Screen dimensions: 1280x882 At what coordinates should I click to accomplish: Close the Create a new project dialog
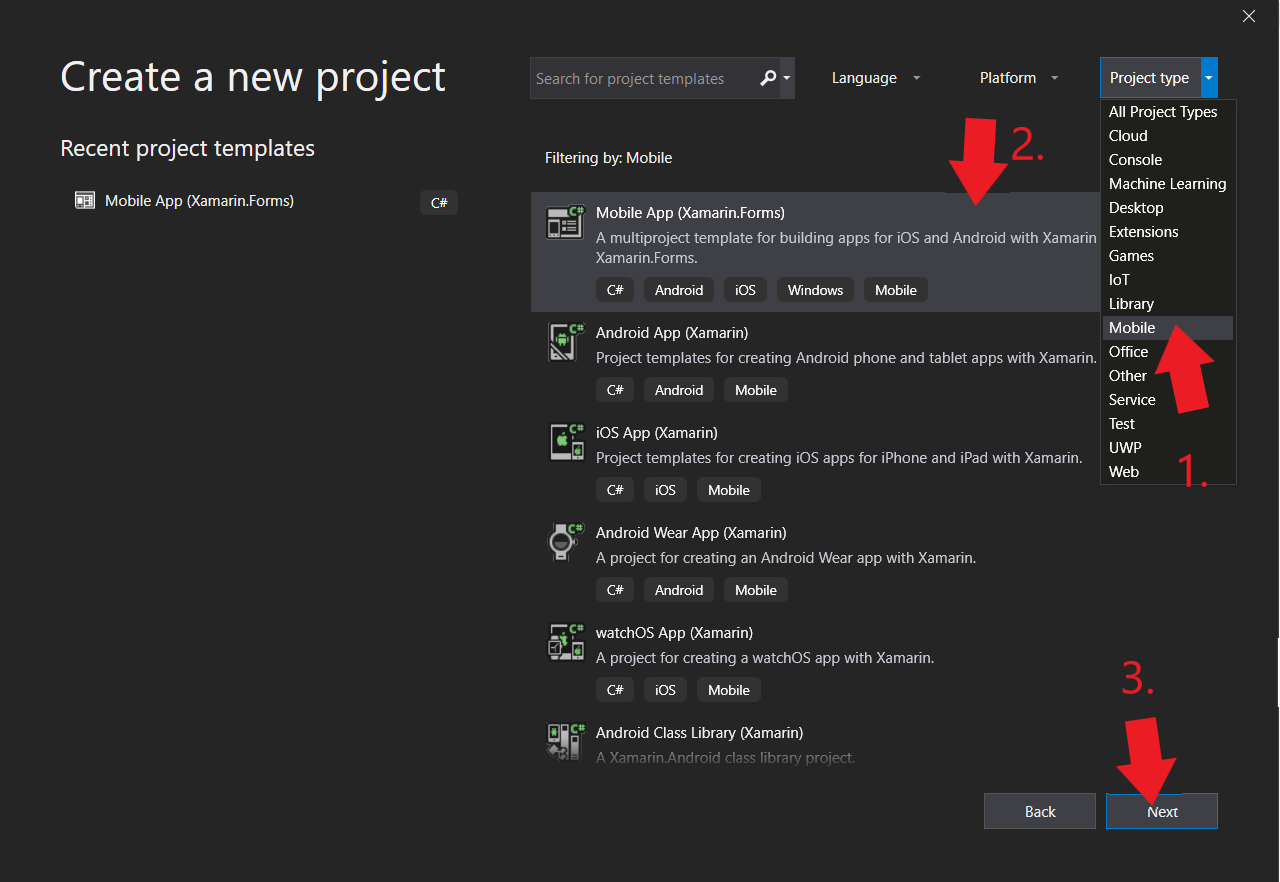(x=1249, y=16)
